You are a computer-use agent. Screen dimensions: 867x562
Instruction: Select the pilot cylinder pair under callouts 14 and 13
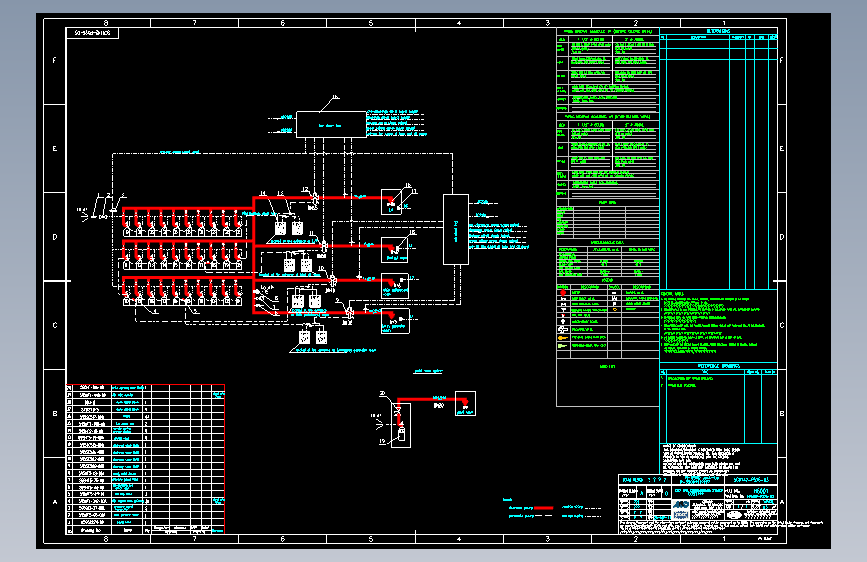click(x=289, y=228)
